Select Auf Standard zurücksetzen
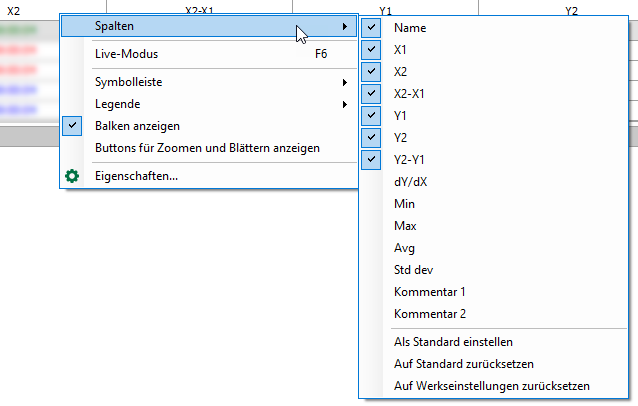The image size is (638, 406). [x=463, y=363]
